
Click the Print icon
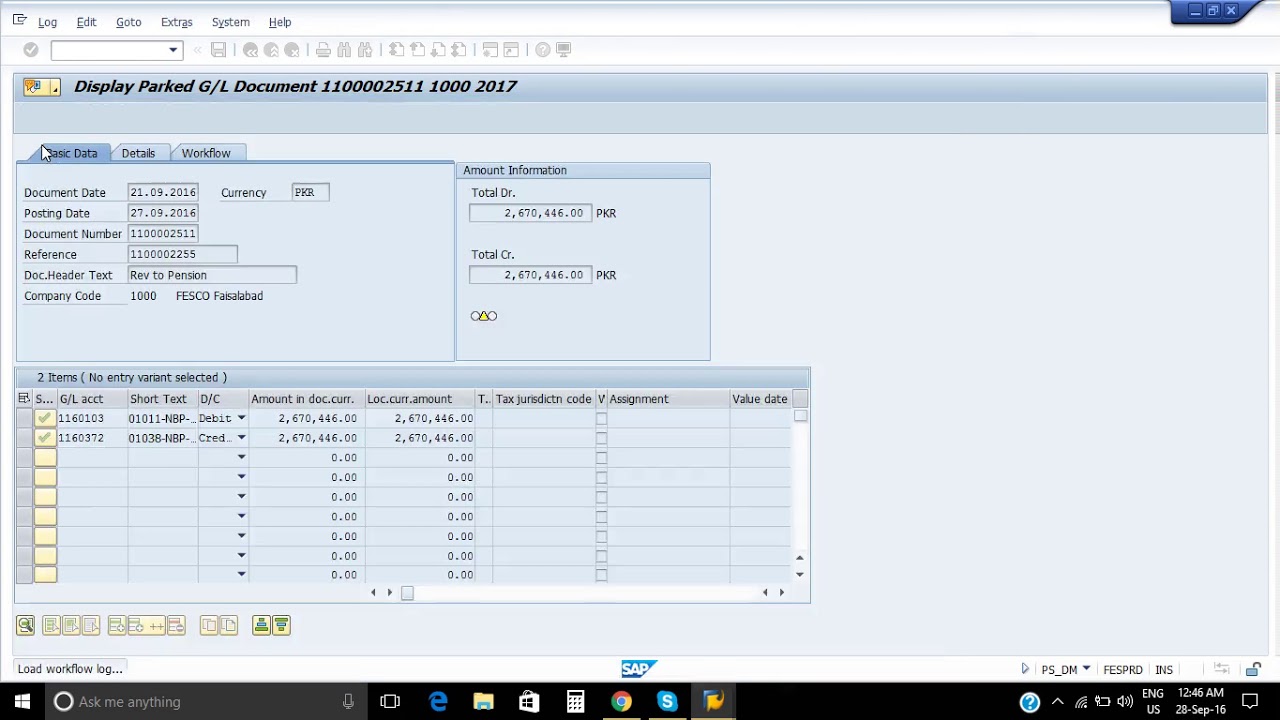pyautogui.click(x=323, y=49)
